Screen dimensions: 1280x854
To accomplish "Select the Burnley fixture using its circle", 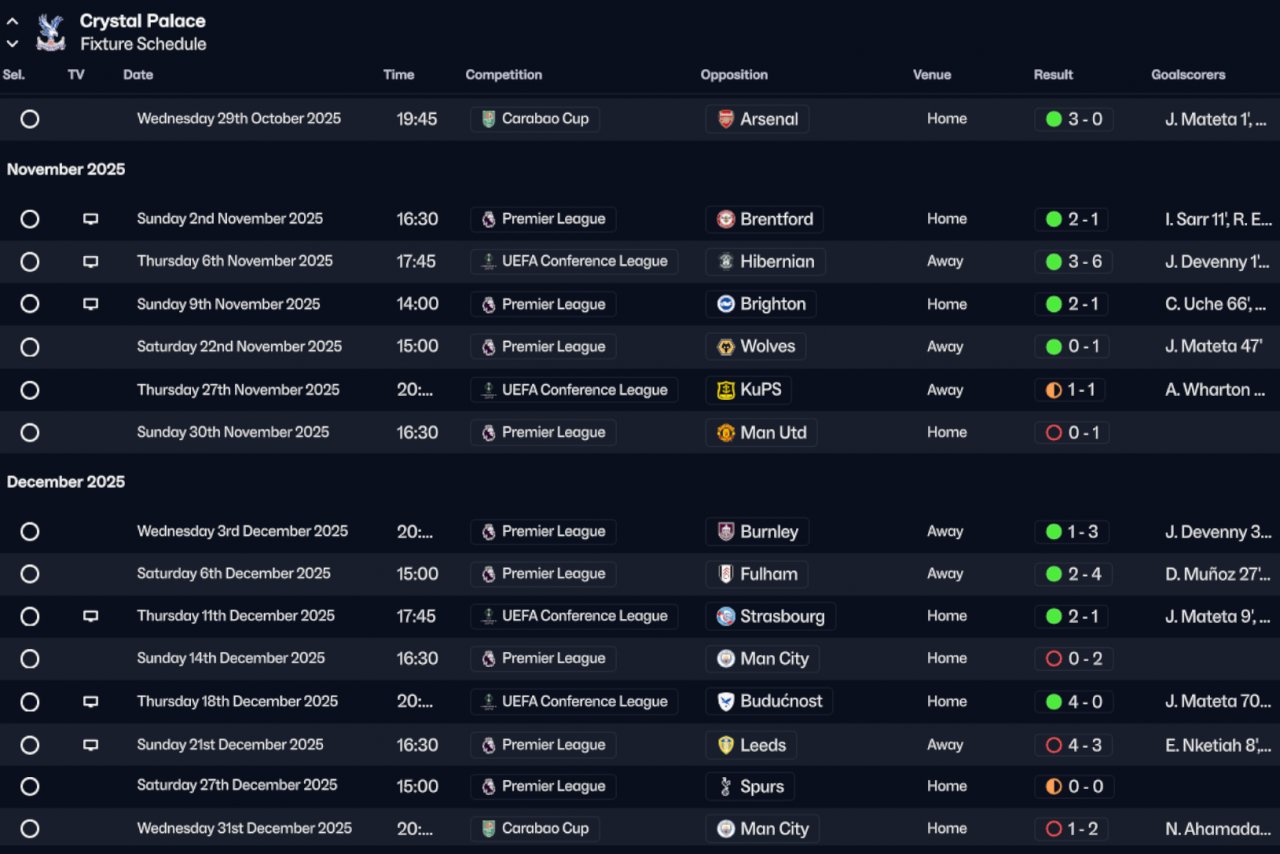I will [x=30, y=531].
